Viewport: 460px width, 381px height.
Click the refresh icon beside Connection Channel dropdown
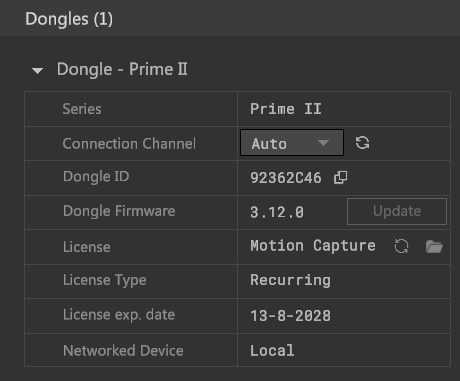tap(362, 143)
